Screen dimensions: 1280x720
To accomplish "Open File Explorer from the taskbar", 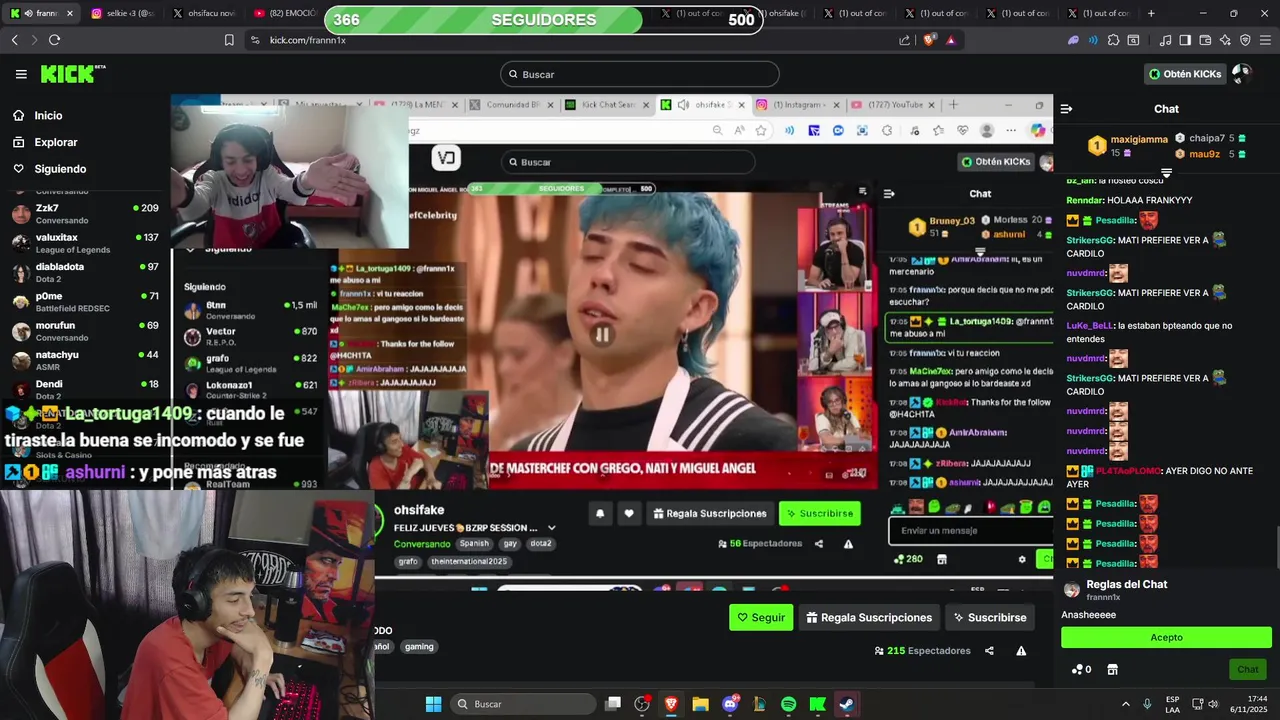I will tap(700, 704).
